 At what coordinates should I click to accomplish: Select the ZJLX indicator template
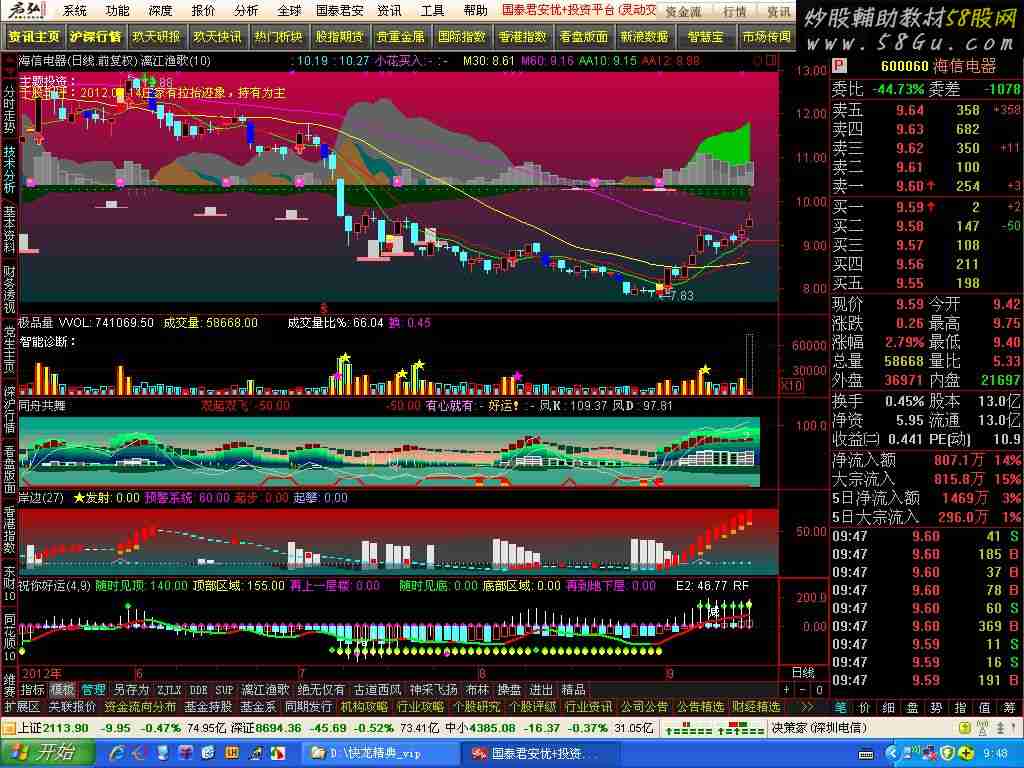(169, 690)
